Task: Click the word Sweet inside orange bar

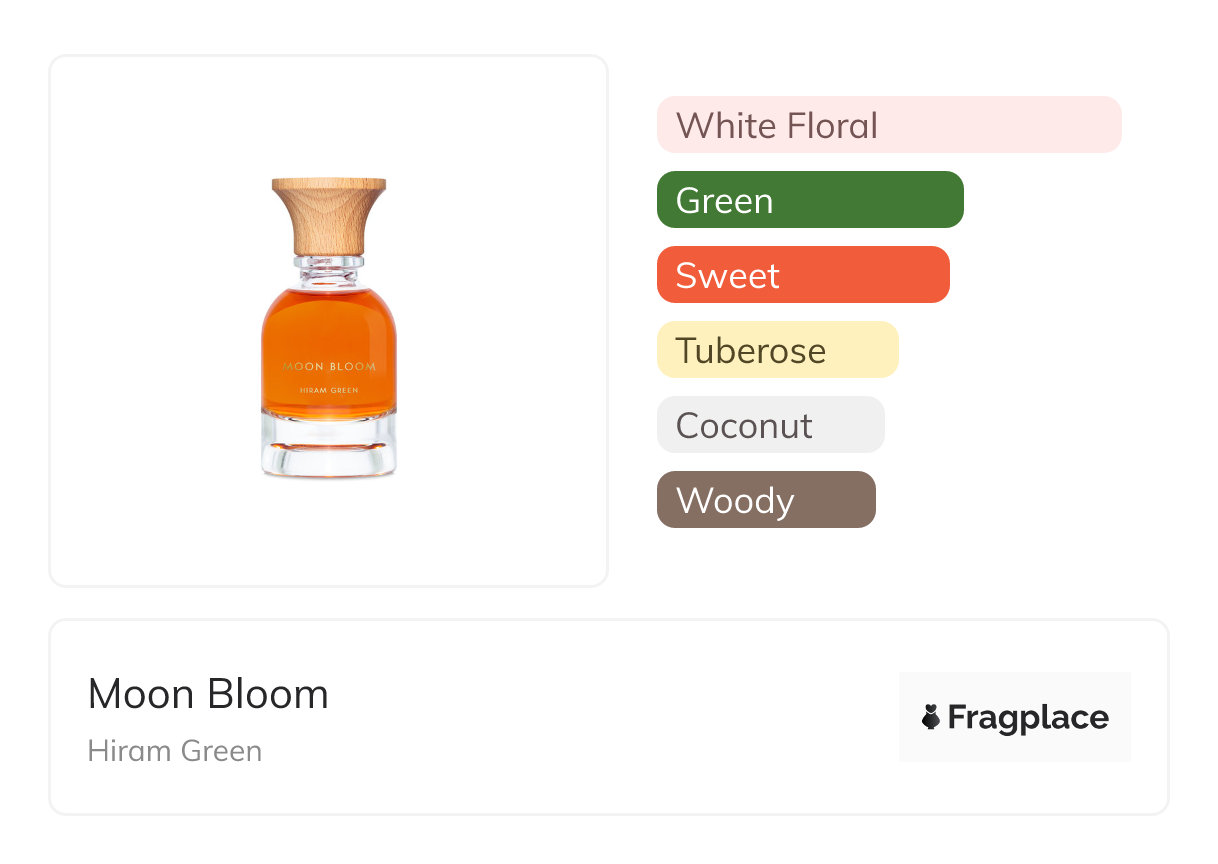Action: 727,276
